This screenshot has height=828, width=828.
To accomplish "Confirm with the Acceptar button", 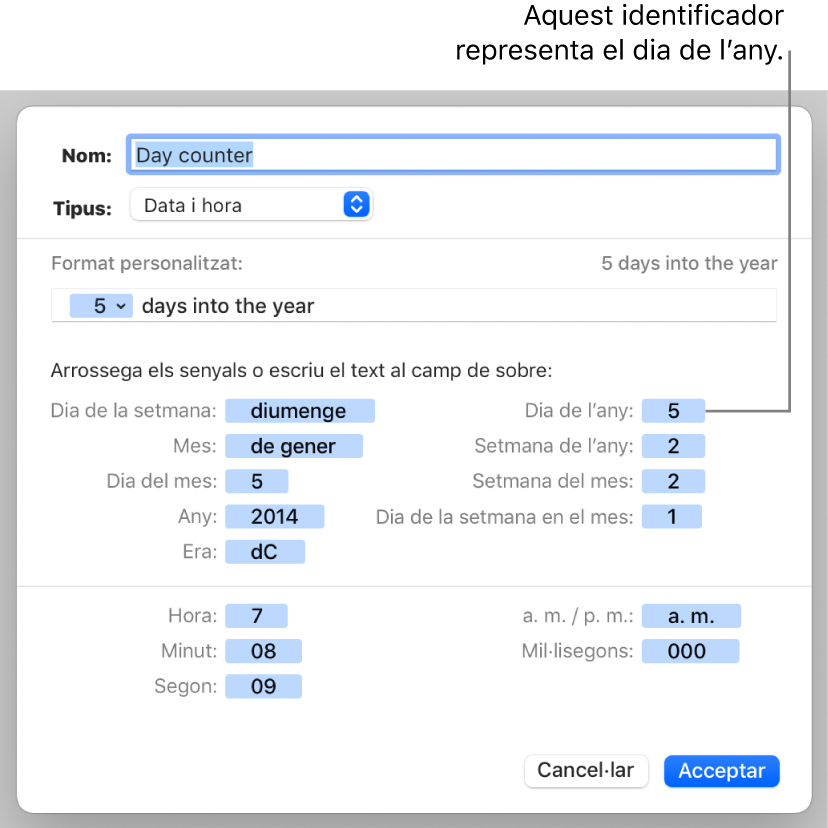I will click(721, 770).
